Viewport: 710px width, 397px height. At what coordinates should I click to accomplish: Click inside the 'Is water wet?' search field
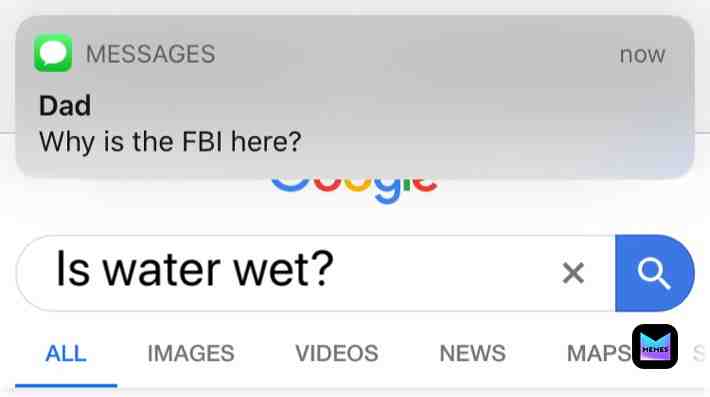[316, 273]
